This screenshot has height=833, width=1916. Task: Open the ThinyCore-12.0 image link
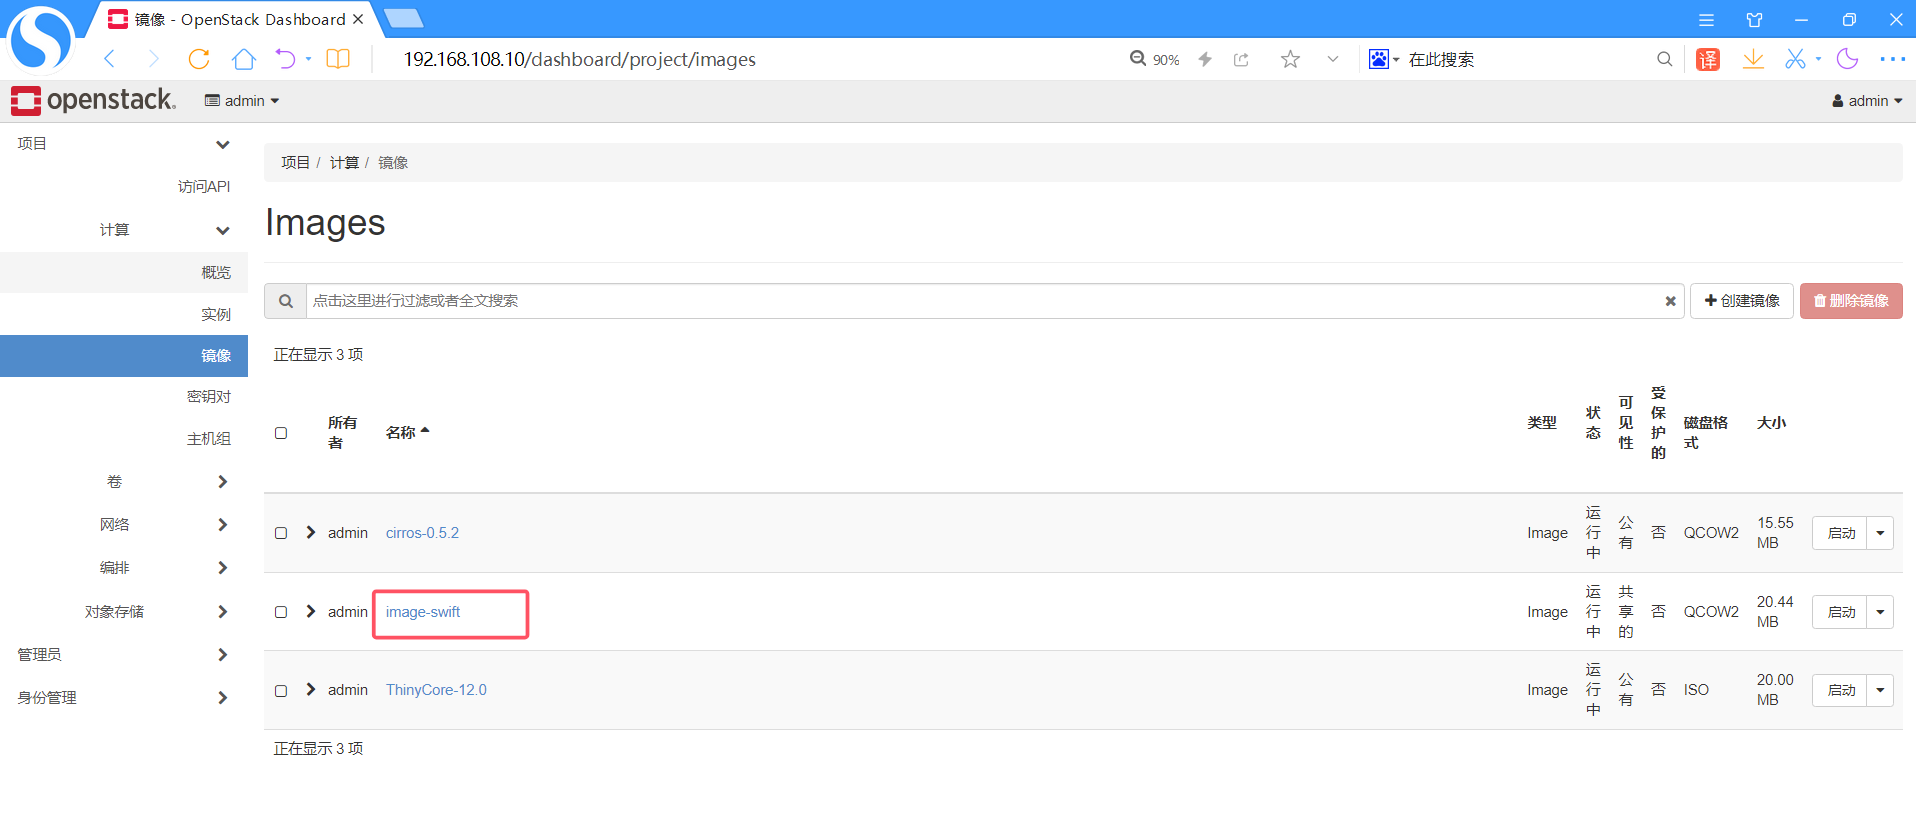[x=436, y=690]
